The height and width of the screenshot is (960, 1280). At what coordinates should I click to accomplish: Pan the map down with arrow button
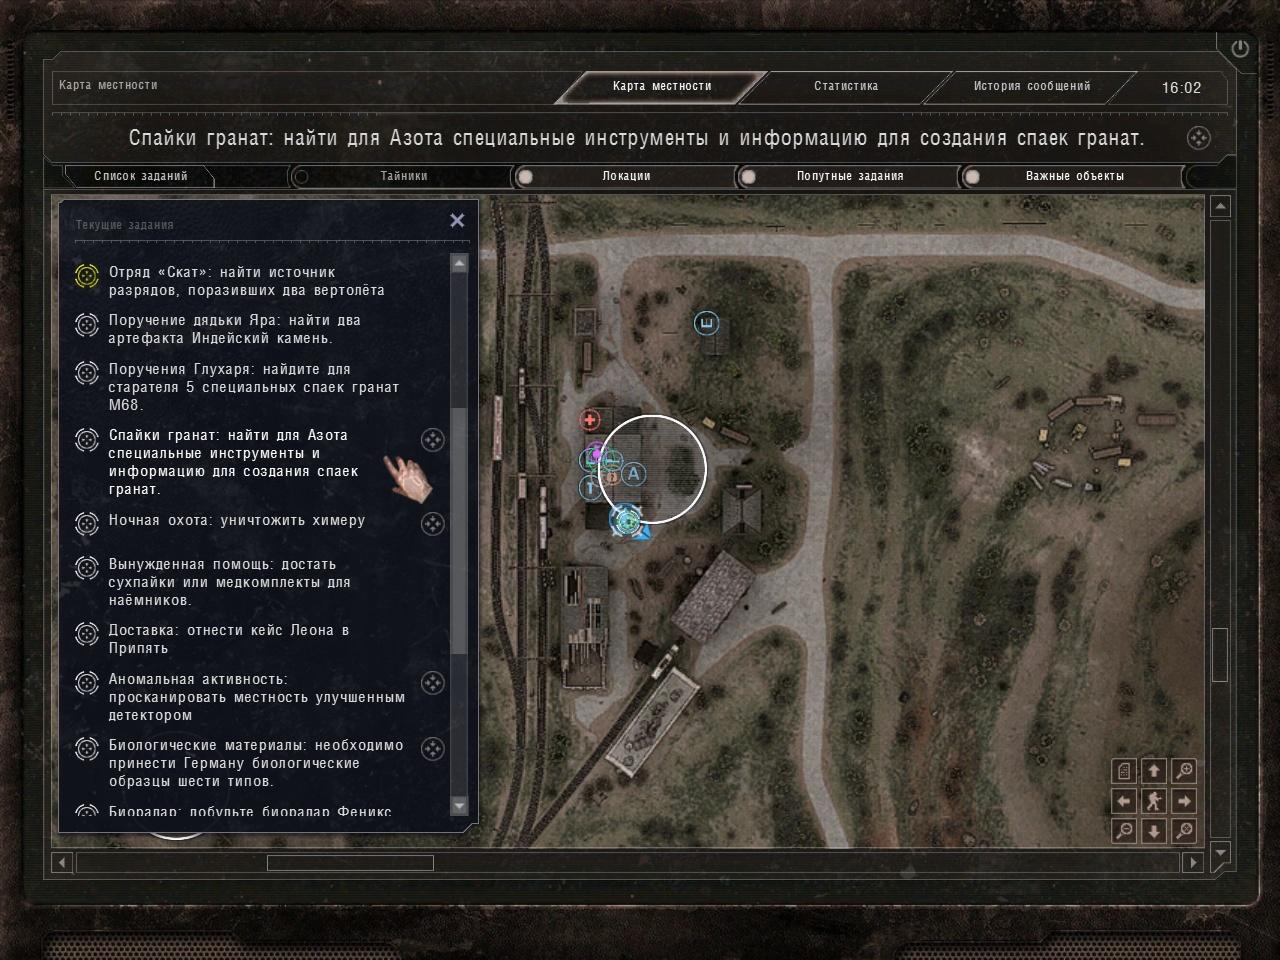[x=1154, y=831]
